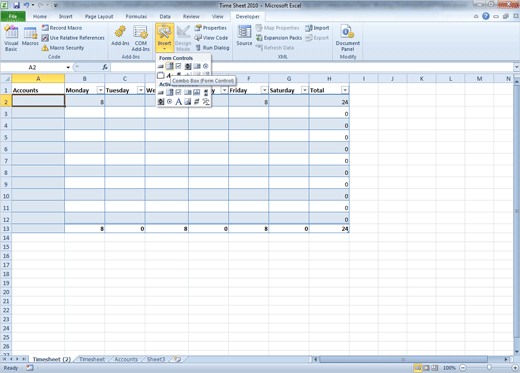Viewport: 520px width, 373px height.
Task: Insert a Button form control
Action: pyautogui.click(x=161, y=66)
